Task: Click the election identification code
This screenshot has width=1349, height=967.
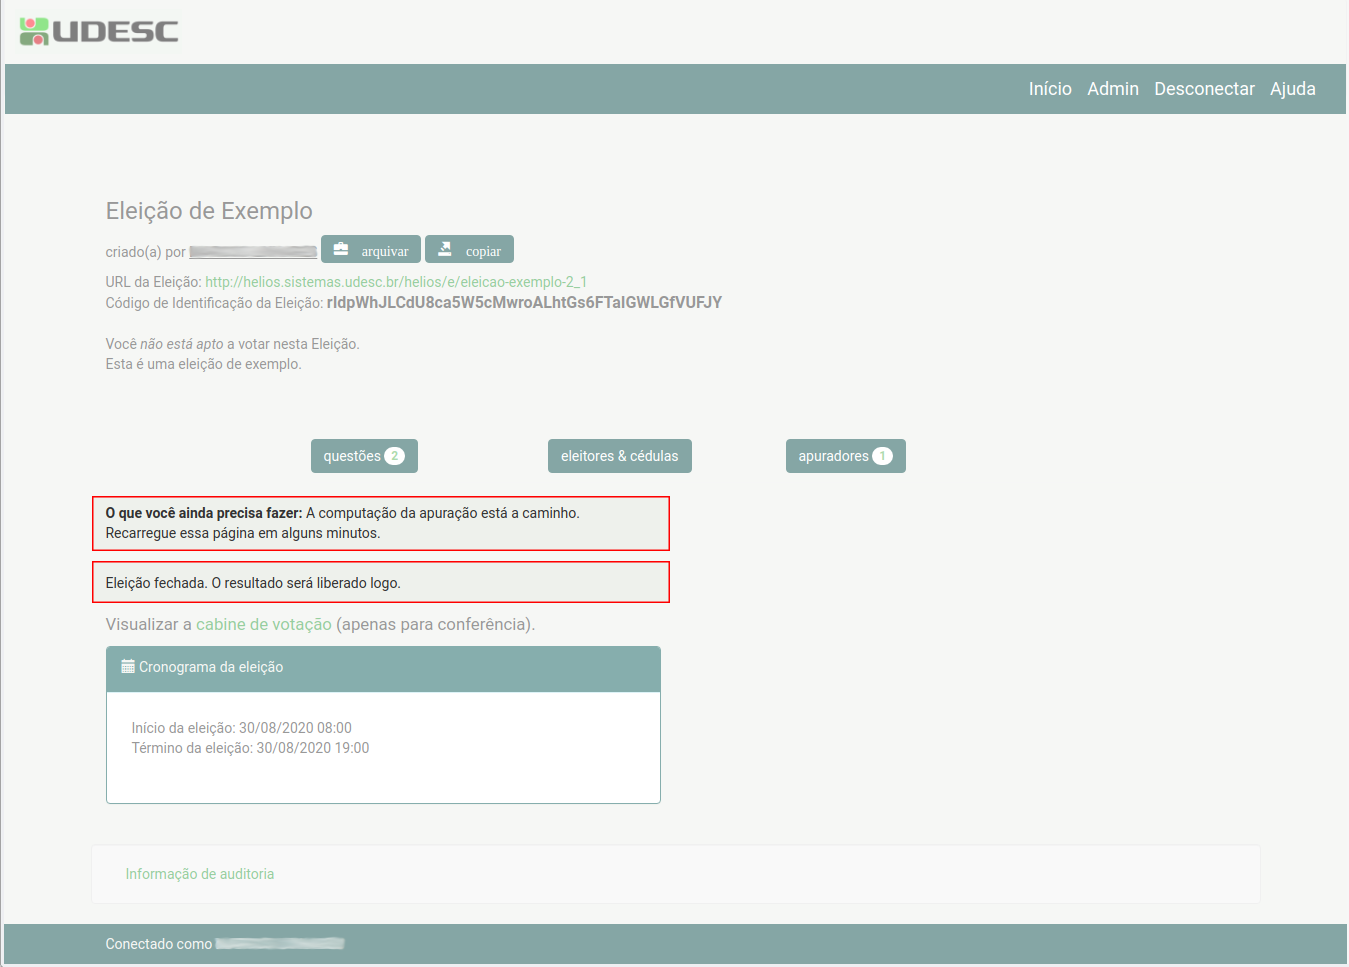Action: (524, 303)
